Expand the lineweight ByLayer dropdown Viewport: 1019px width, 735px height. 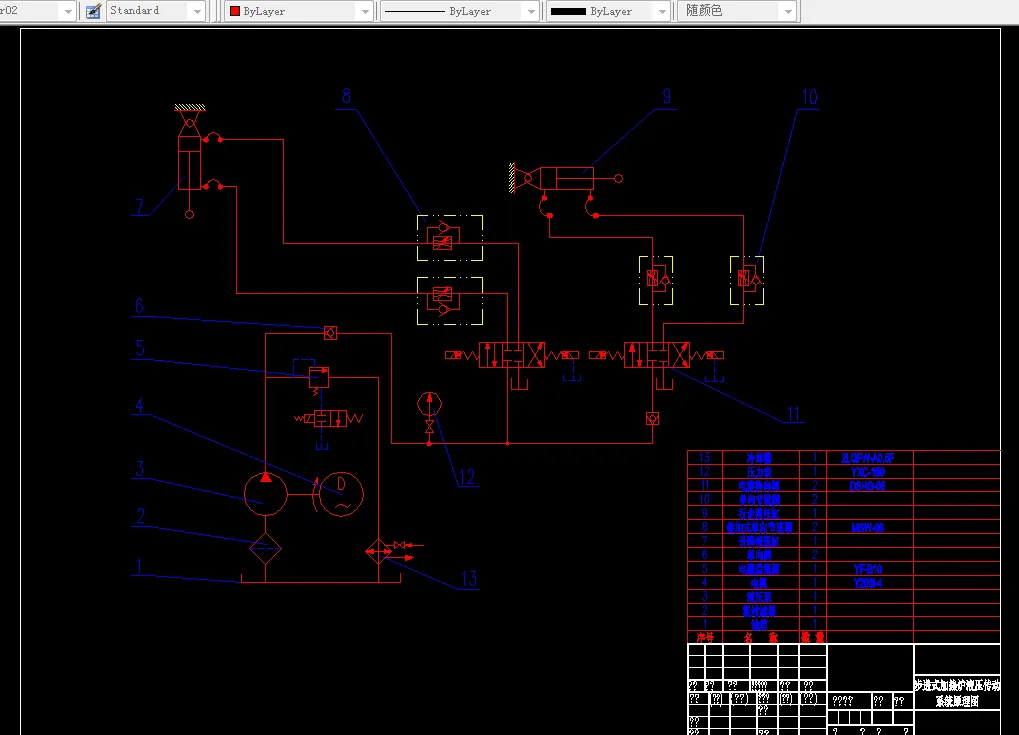(x=662, y=11)
